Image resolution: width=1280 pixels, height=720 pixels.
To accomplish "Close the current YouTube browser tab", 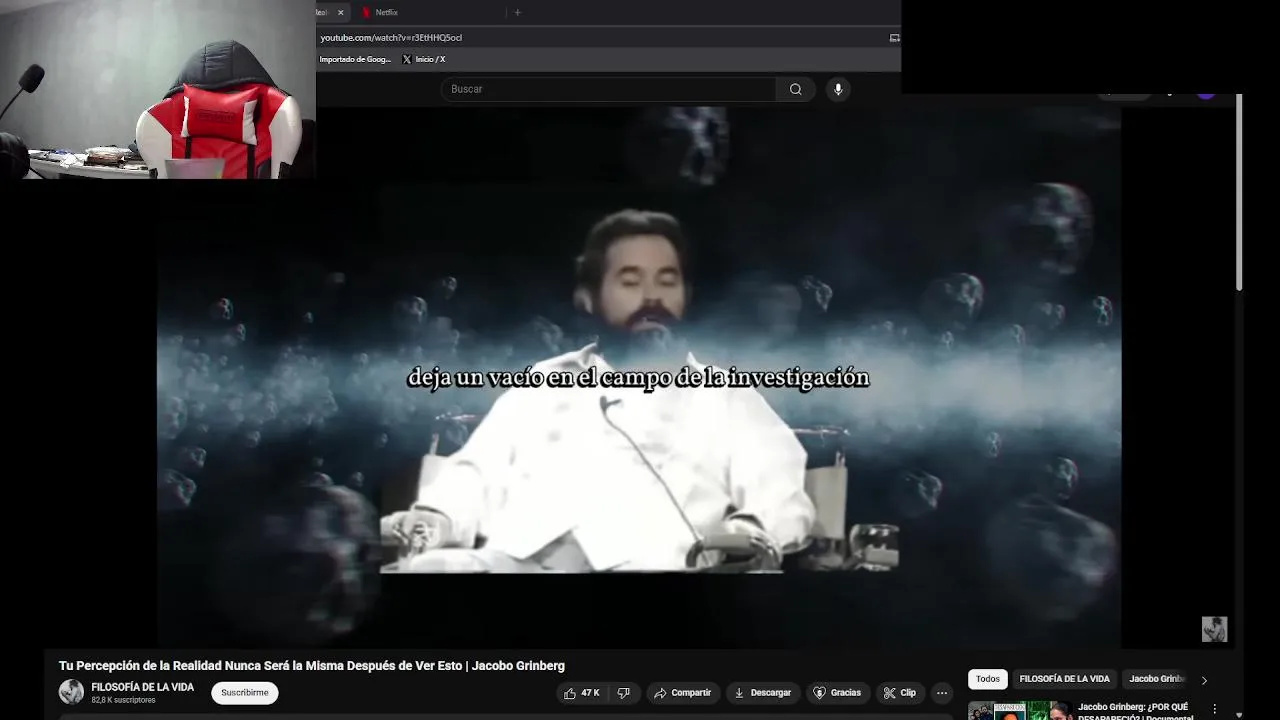I will coord(340,12).
